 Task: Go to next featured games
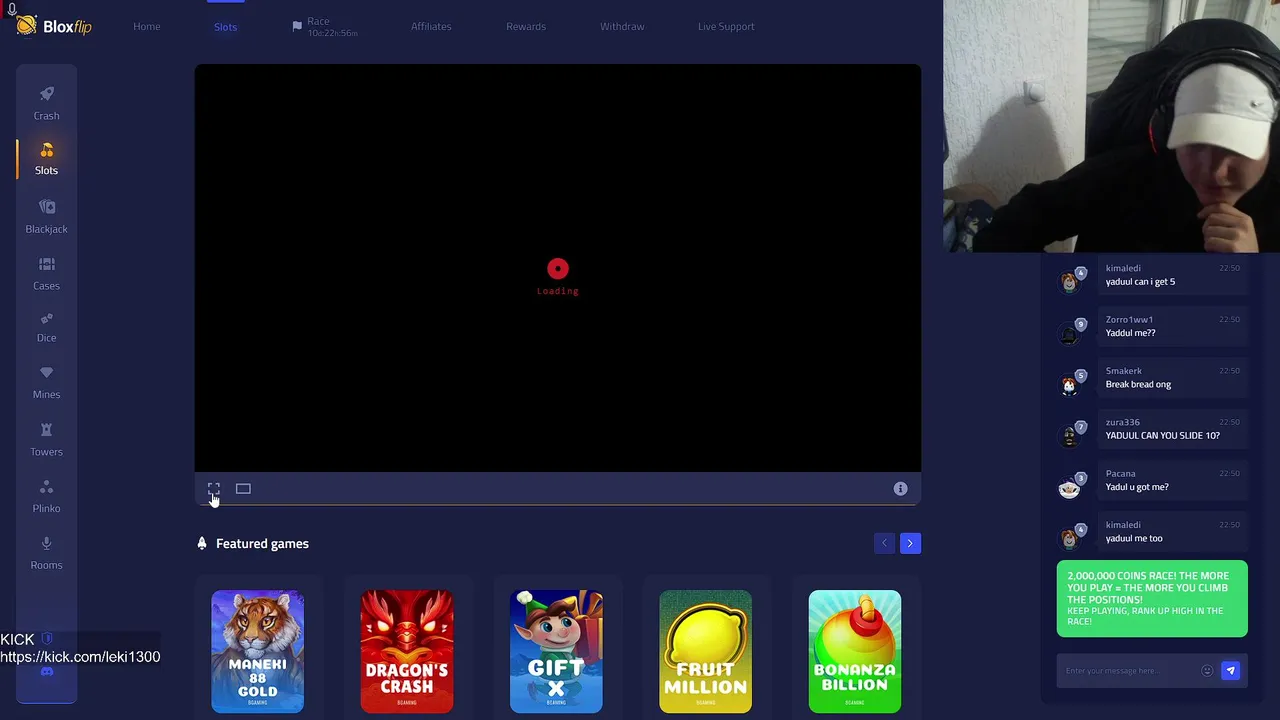coord(910,543)
